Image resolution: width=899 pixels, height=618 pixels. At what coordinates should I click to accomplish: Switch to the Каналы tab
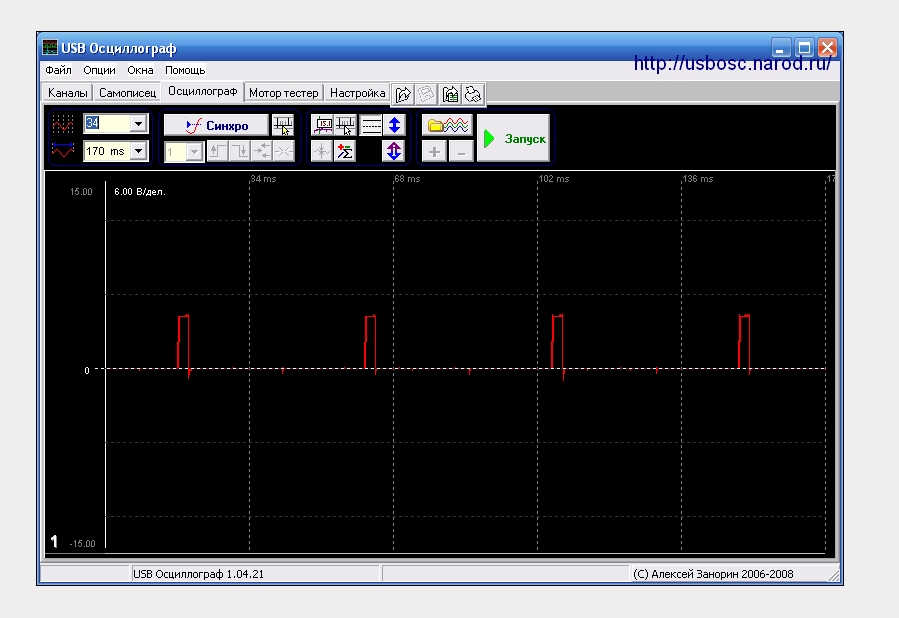pyautogui.click(x=68, y=93)
